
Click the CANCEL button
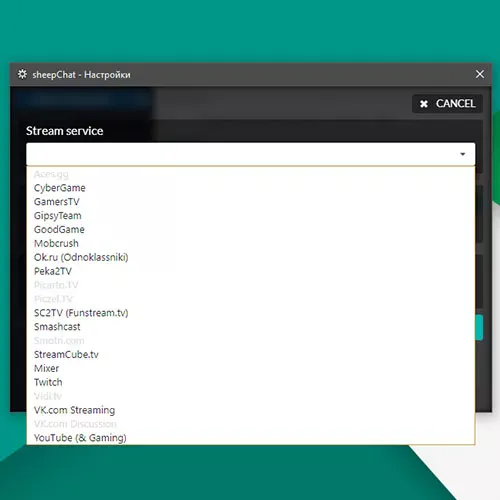click(x=447, y=104)
